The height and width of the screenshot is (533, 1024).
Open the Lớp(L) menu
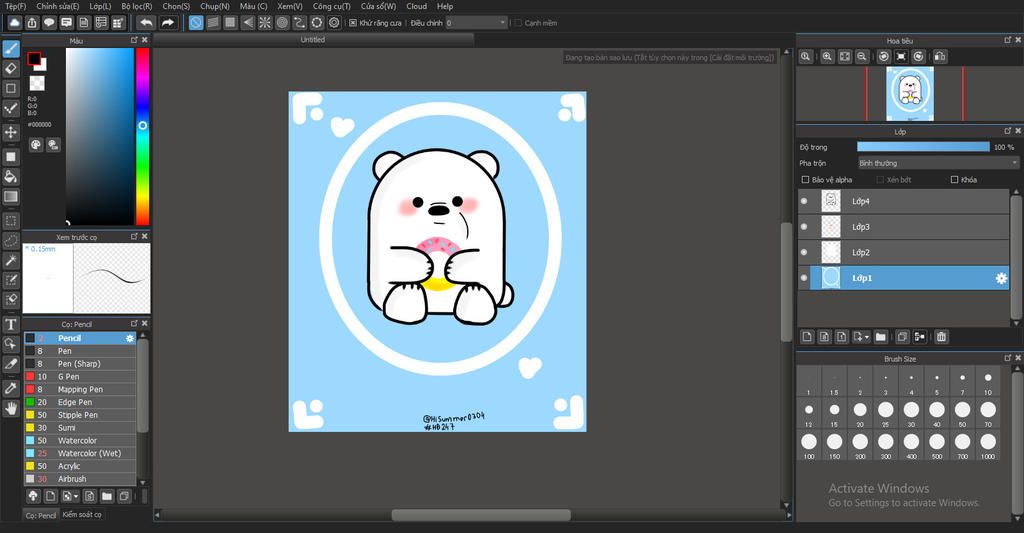point(100,7)
